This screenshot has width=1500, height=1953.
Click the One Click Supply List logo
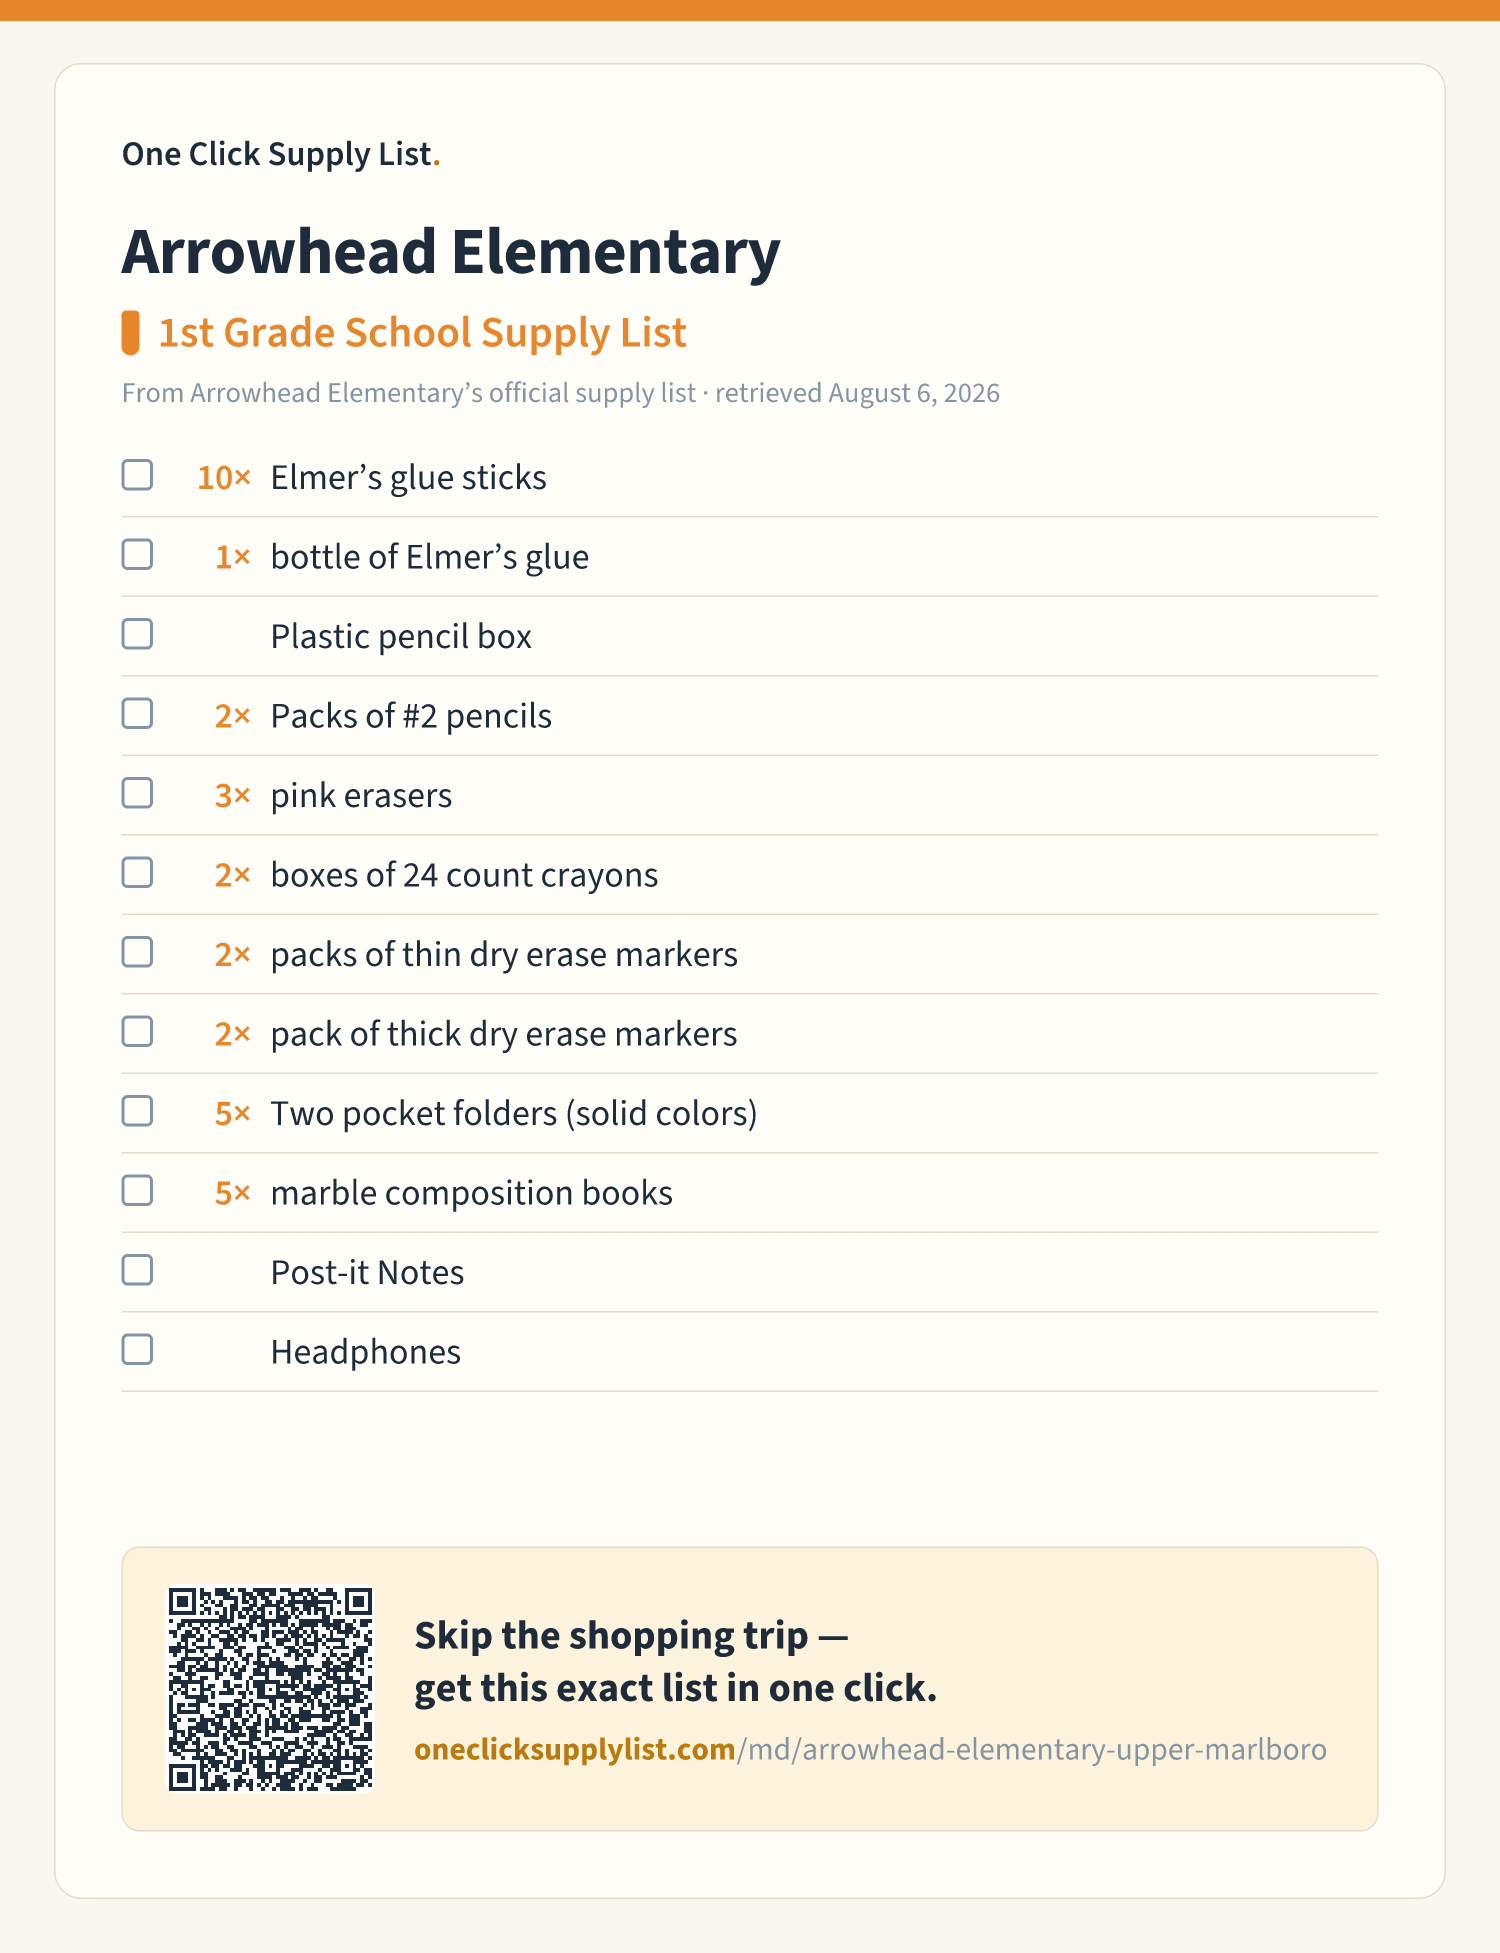point(281,154)
